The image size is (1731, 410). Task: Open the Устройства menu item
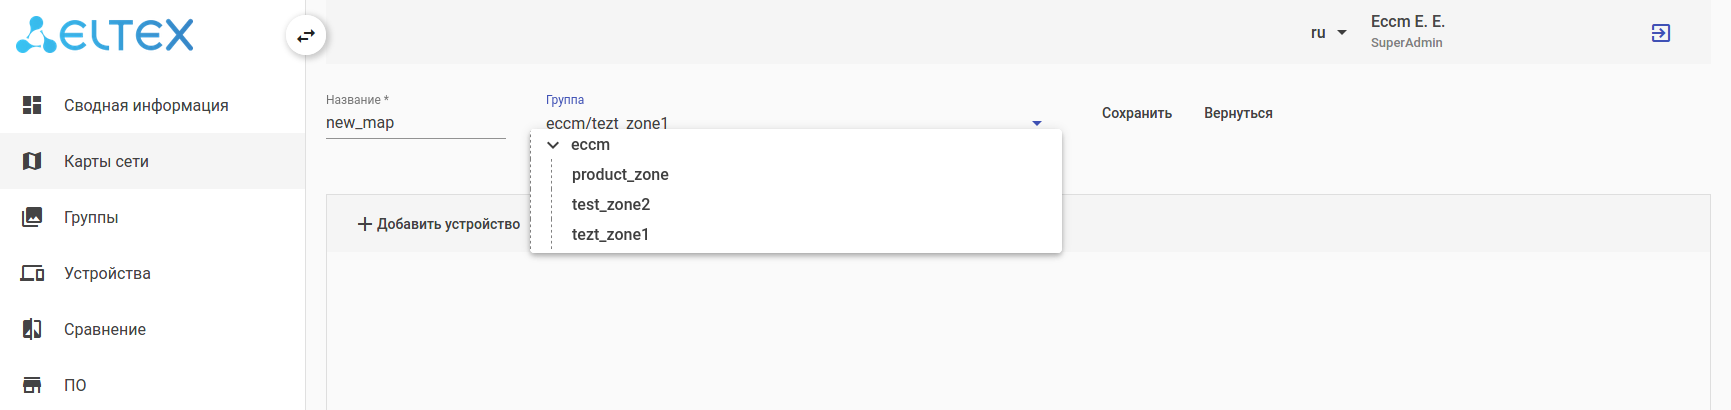coord(107,273)
